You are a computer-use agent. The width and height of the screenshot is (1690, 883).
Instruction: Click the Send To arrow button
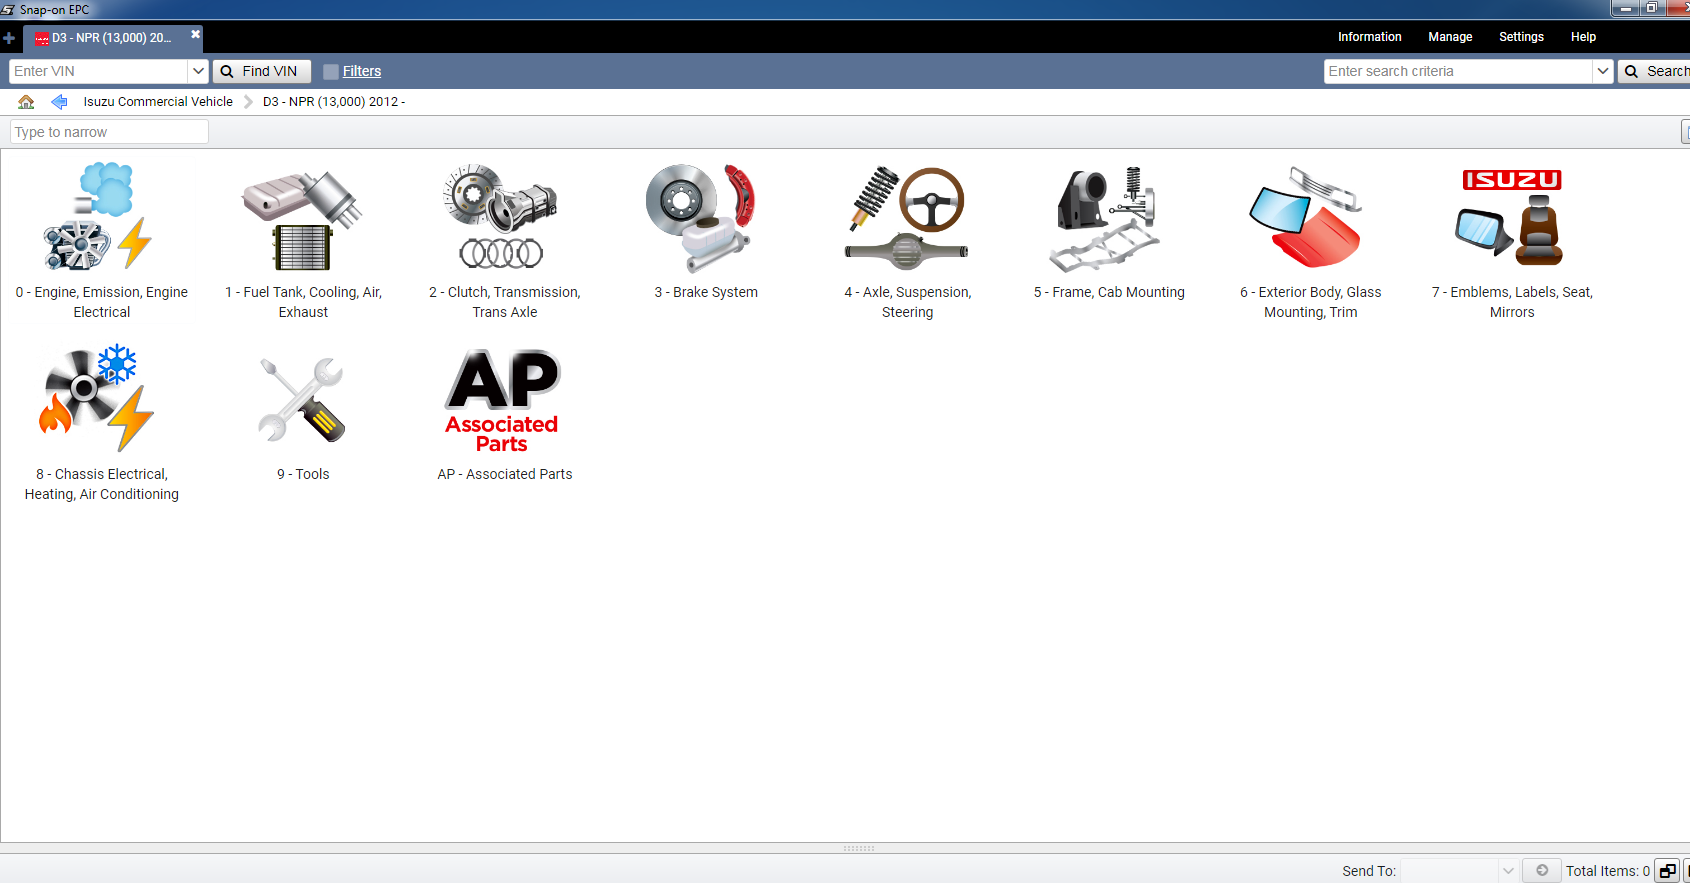pyautogui.click(x=1542, y=870)
